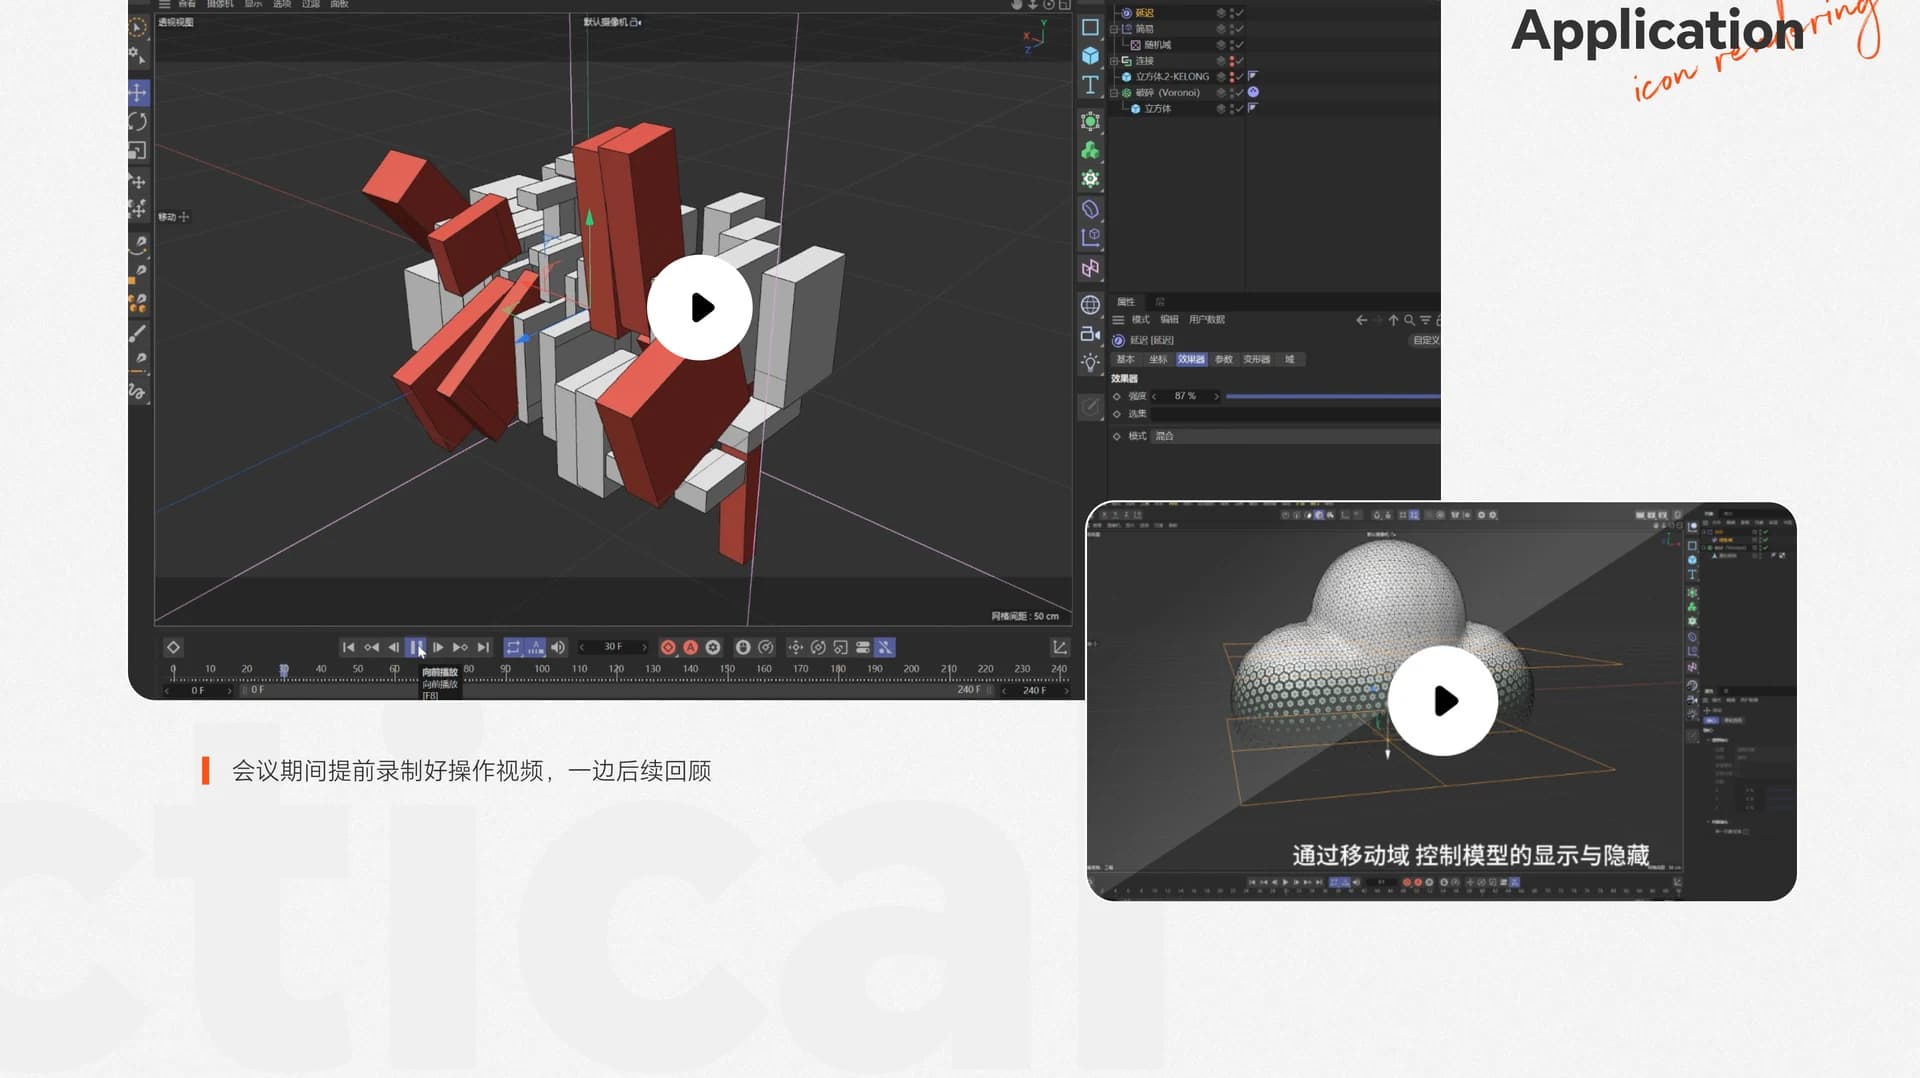Click the globe scene icon in palette
Screen dimensions: 1920x1078
(x=1091, y=305)
